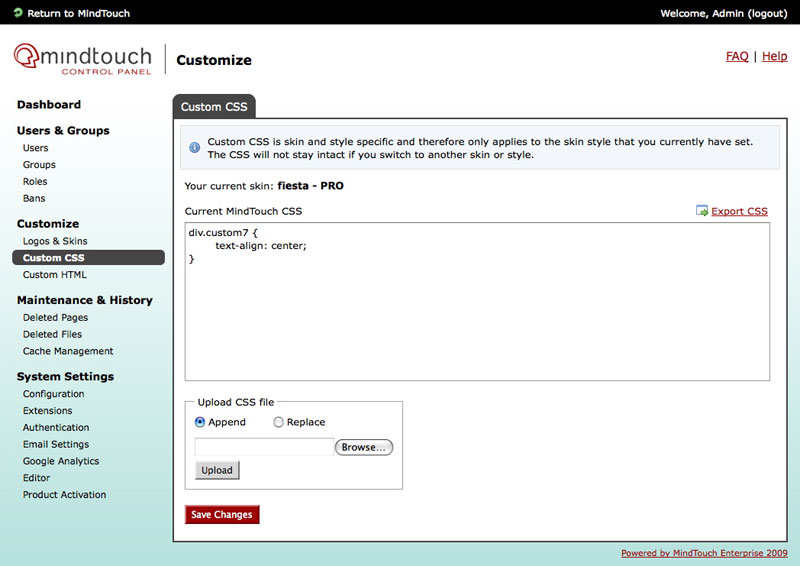Image resolution: width=800 pixels, height=566 pixels.
Task: Click the 'div.custom7 {' CSS line
Action: coord(223,233)
